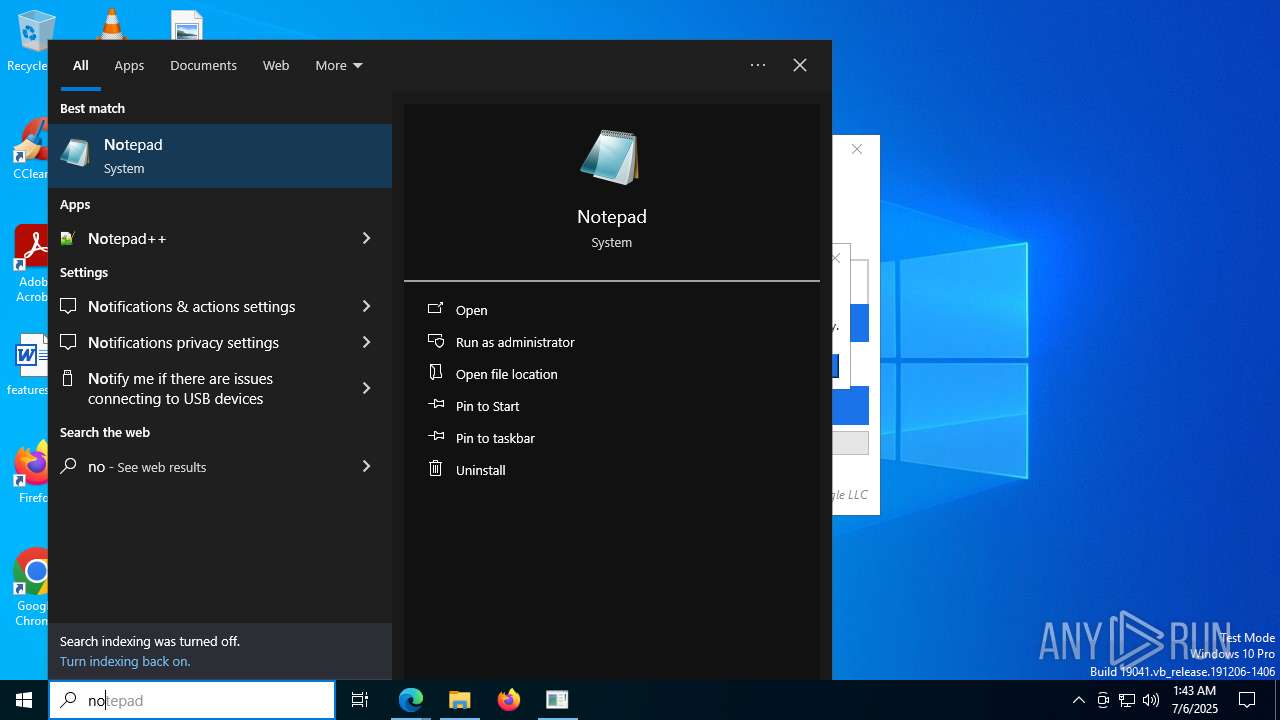Open the Notepad best match result

point(220,156)
